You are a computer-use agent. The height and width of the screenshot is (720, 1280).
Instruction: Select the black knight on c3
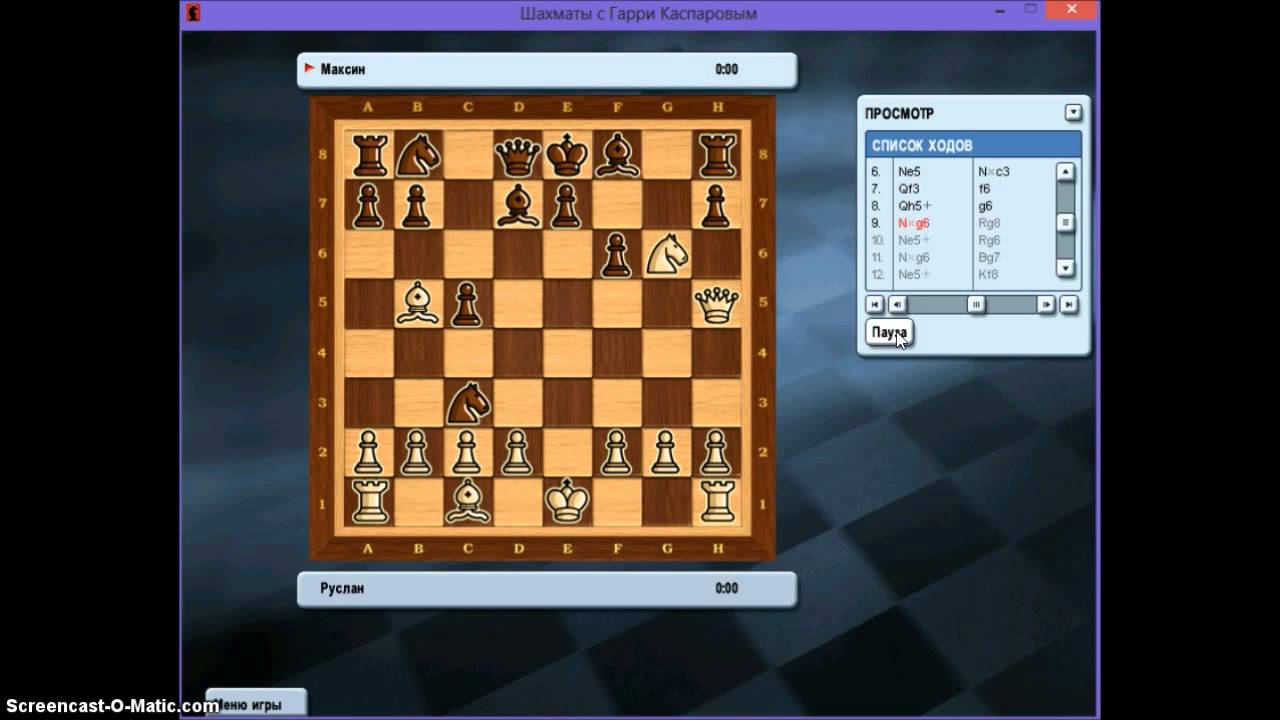[468, 403]
